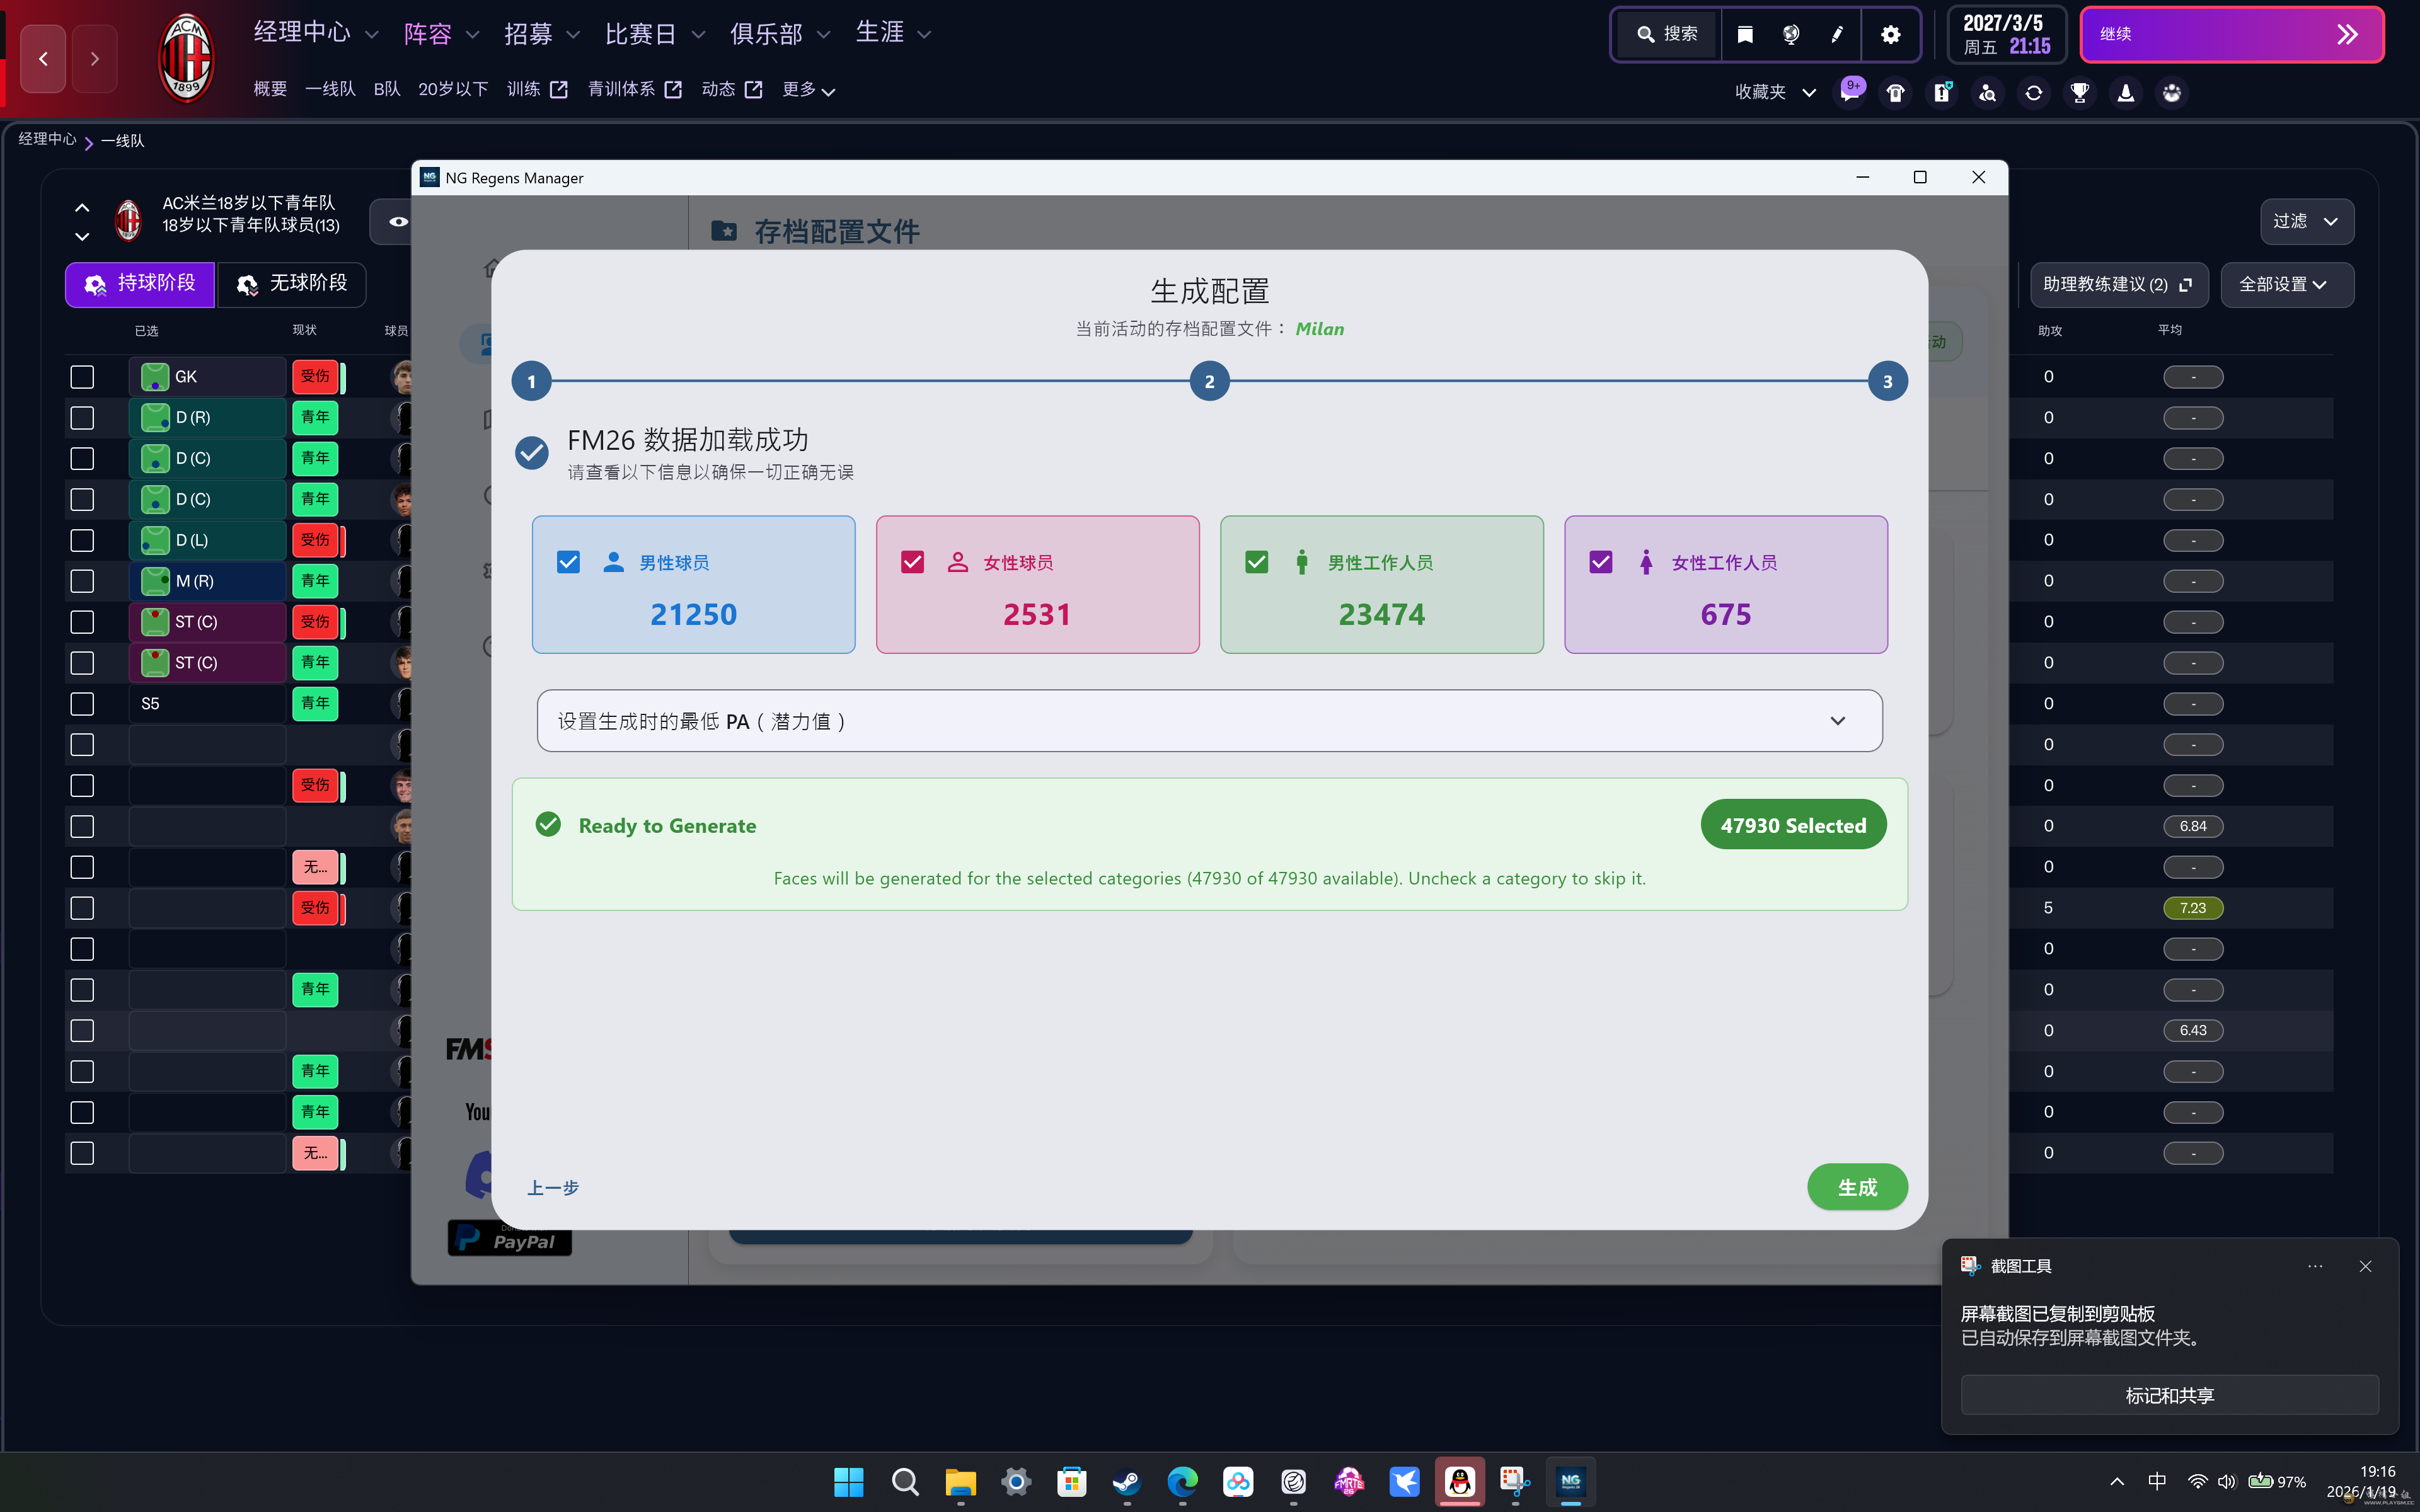Expand the 过滤 filter dropdown
Image resolution: width=2420 pixels, height=1512 pixels.
[2306, 221]
